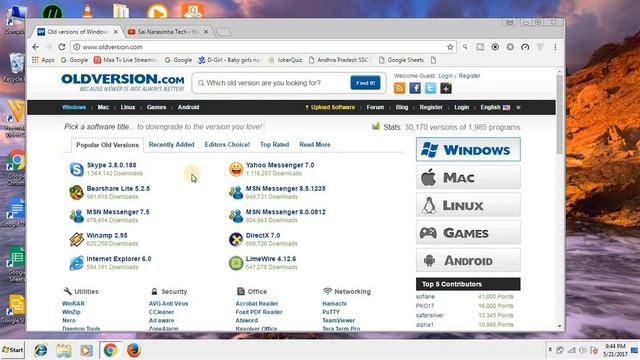Open Chrome three-dot menu
Viewport: 640px width, 360px height.
pyautogui.click(x=555, y=47)
